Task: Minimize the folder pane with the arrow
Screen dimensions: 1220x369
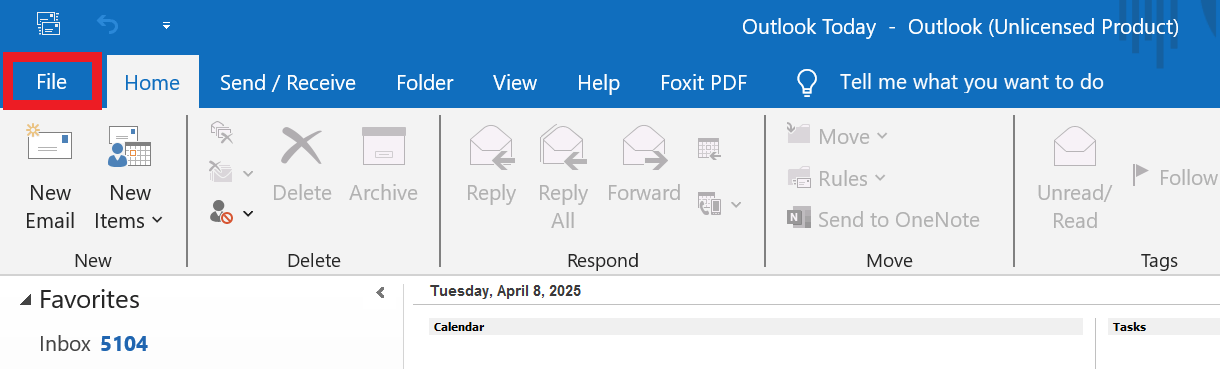Action: pos(380,293)
